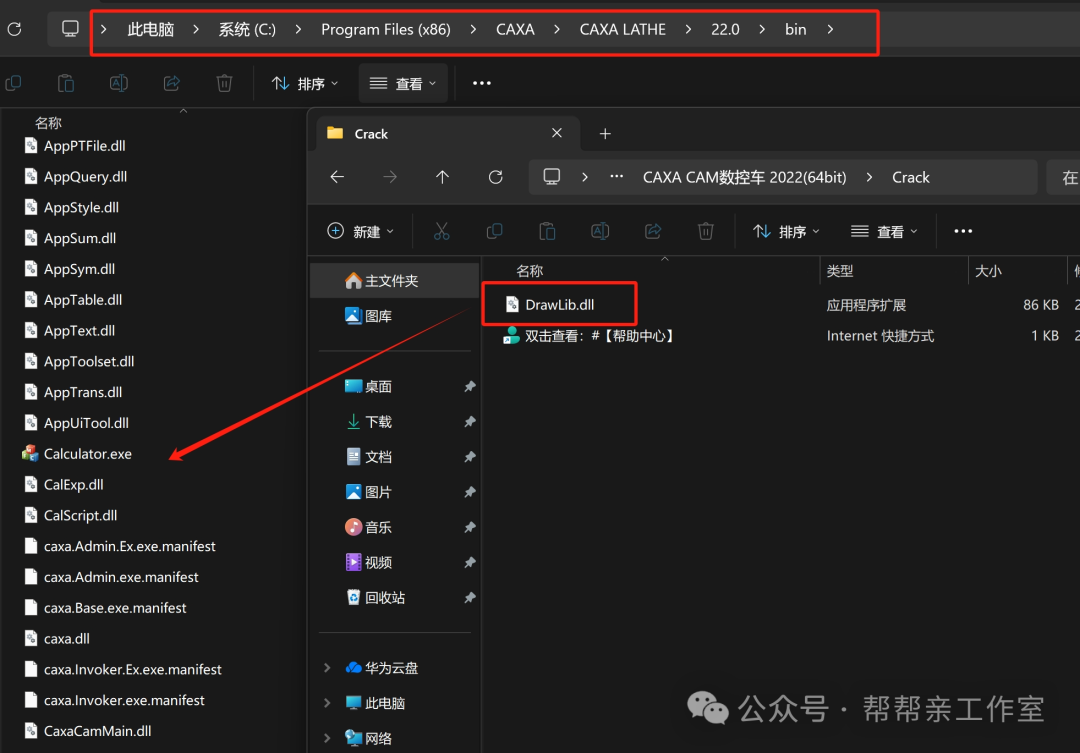The image size is (1080, 753).
Task: Click CAXA LATHE breadcrumb segment
Action: pyautogui.click(x=623, y=30)
